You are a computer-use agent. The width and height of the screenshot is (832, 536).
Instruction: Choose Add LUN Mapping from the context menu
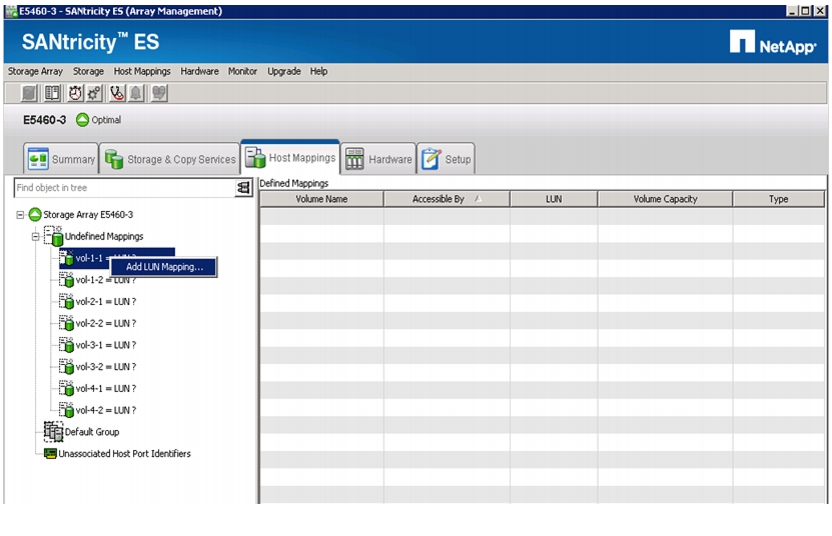pyautogui.click(x=164, y=267)
